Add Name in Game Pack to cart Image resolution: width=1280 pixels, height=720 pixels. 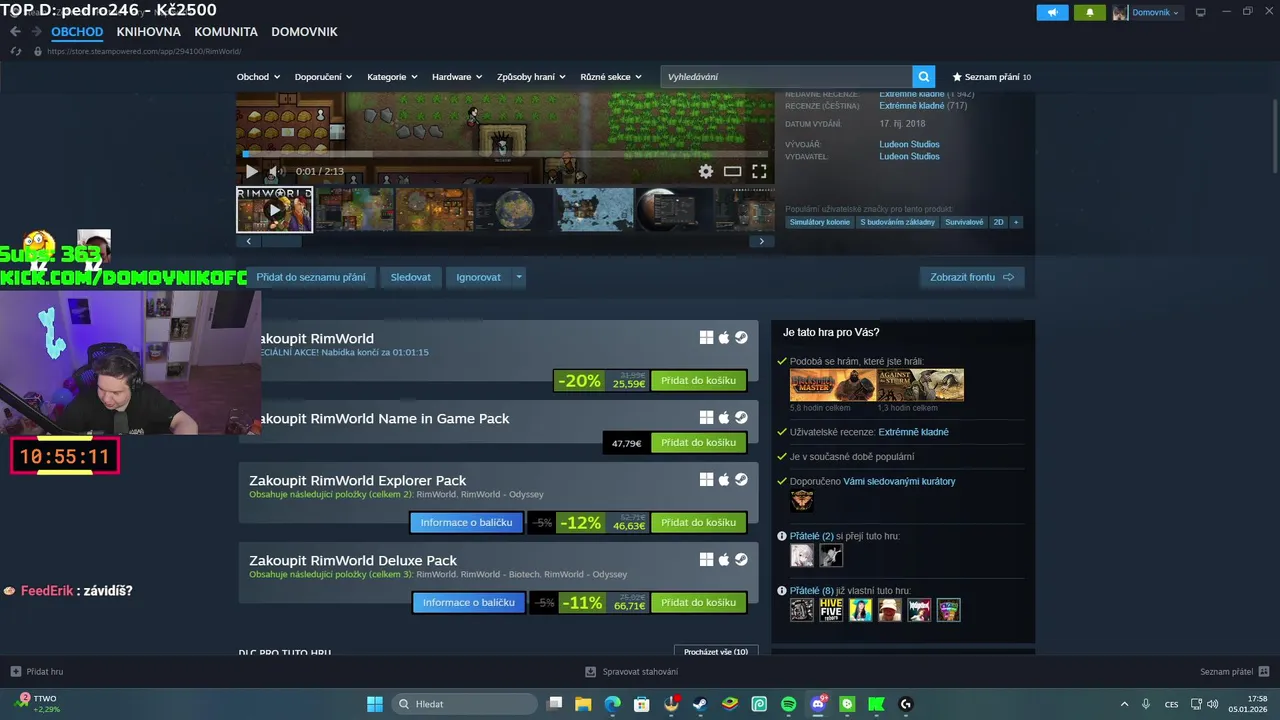click(699, 443)
